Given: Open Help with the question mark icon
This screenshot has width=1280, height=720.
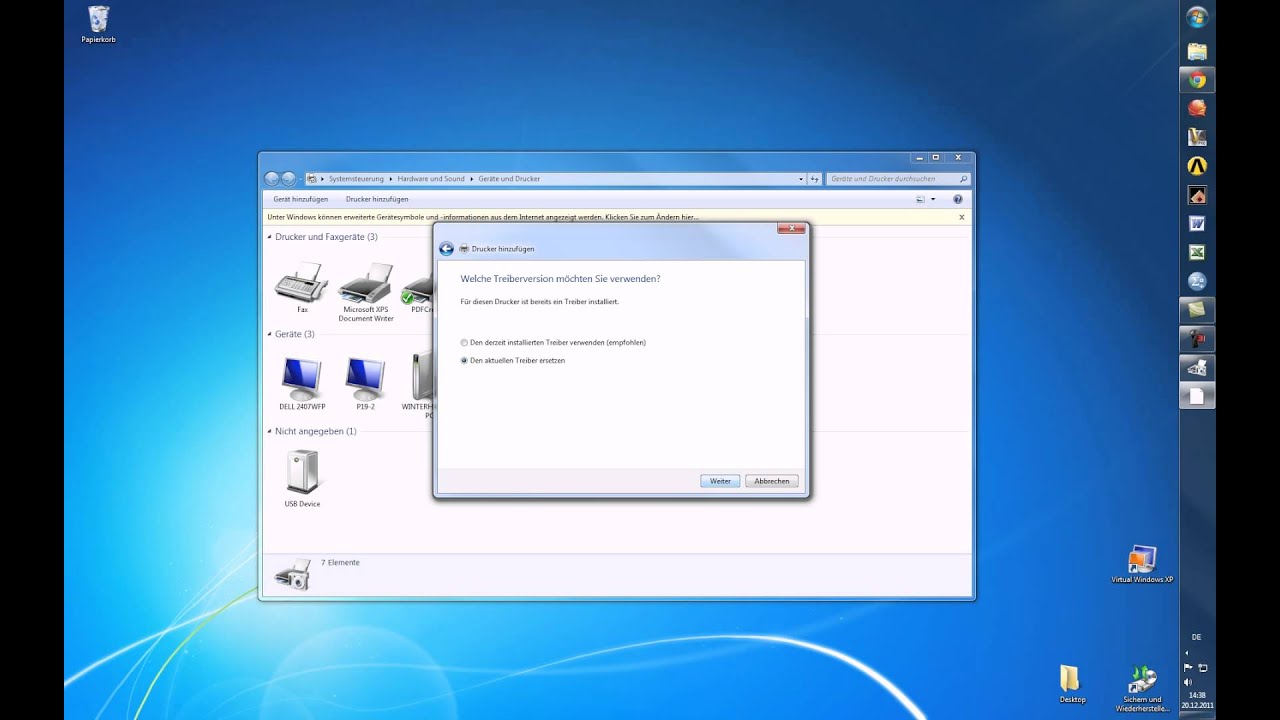Looking at the screenshot, I should tap(957, 199).
